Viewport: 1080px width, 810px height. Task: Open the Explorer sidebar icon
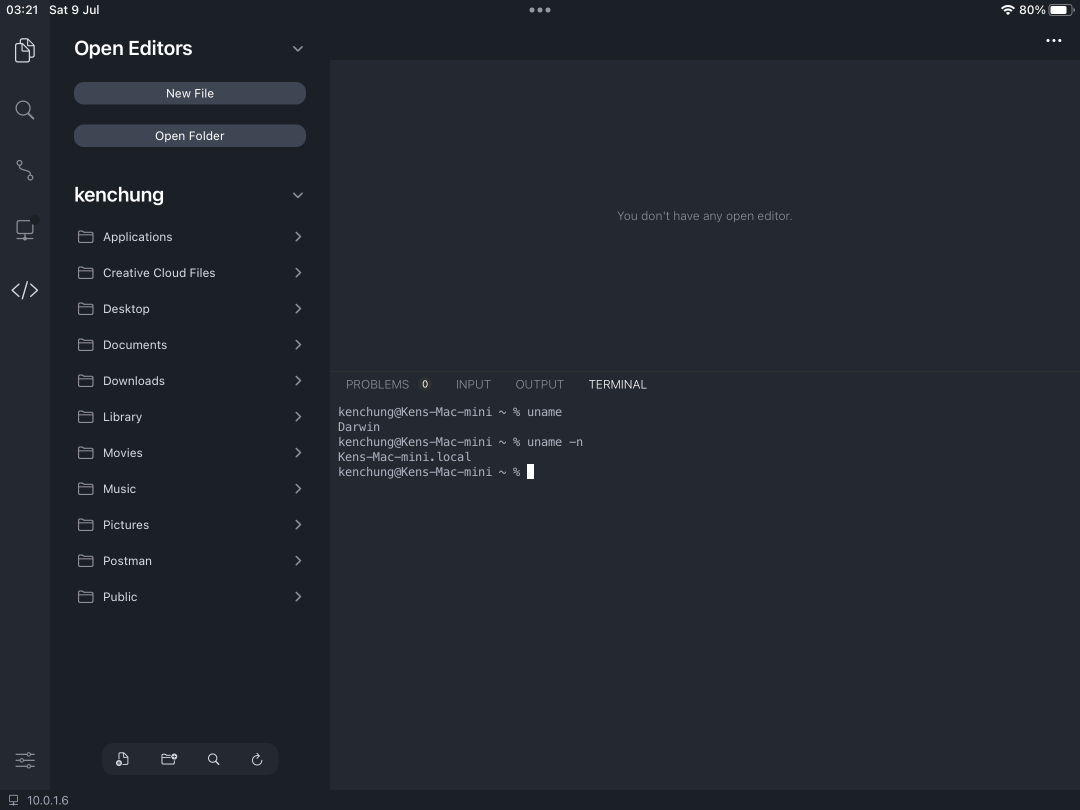[x=24, y=50]
